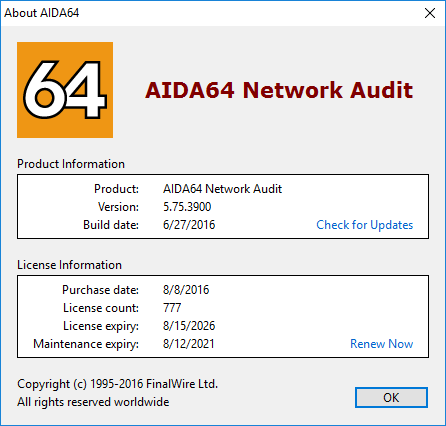Click the Product Information section label
This screenshot has height=426, width=446.
[x=71, y=164]
